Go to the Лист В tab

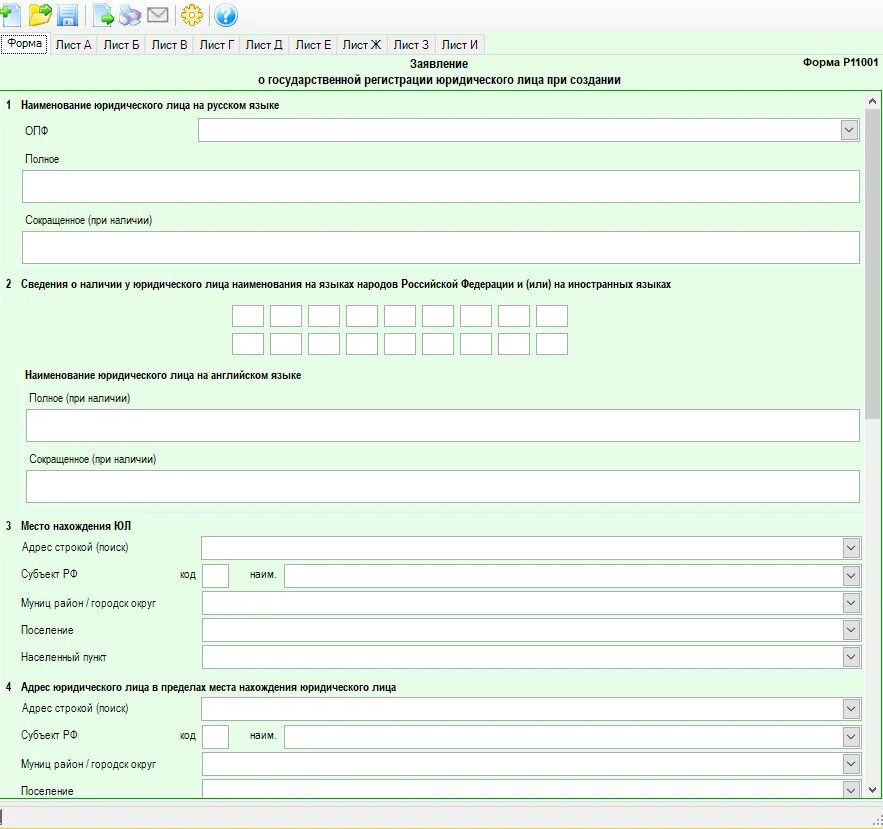(x=169, y=44)
